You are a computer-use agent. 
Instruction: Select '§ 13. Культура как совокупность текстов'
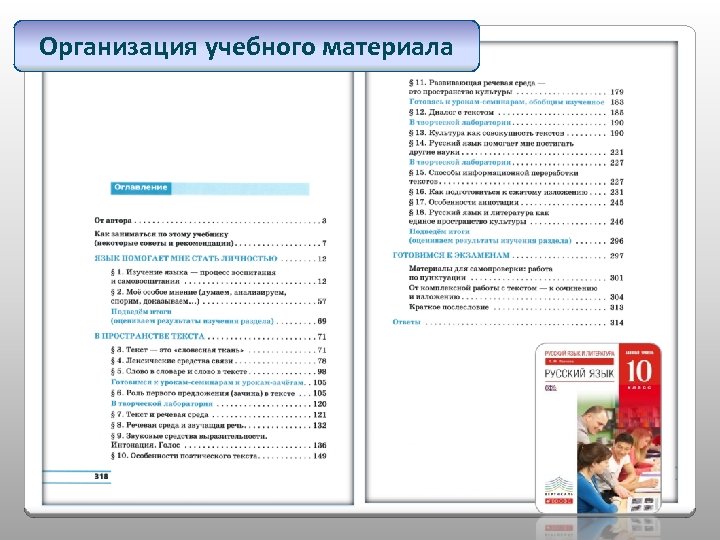(516, 133)
